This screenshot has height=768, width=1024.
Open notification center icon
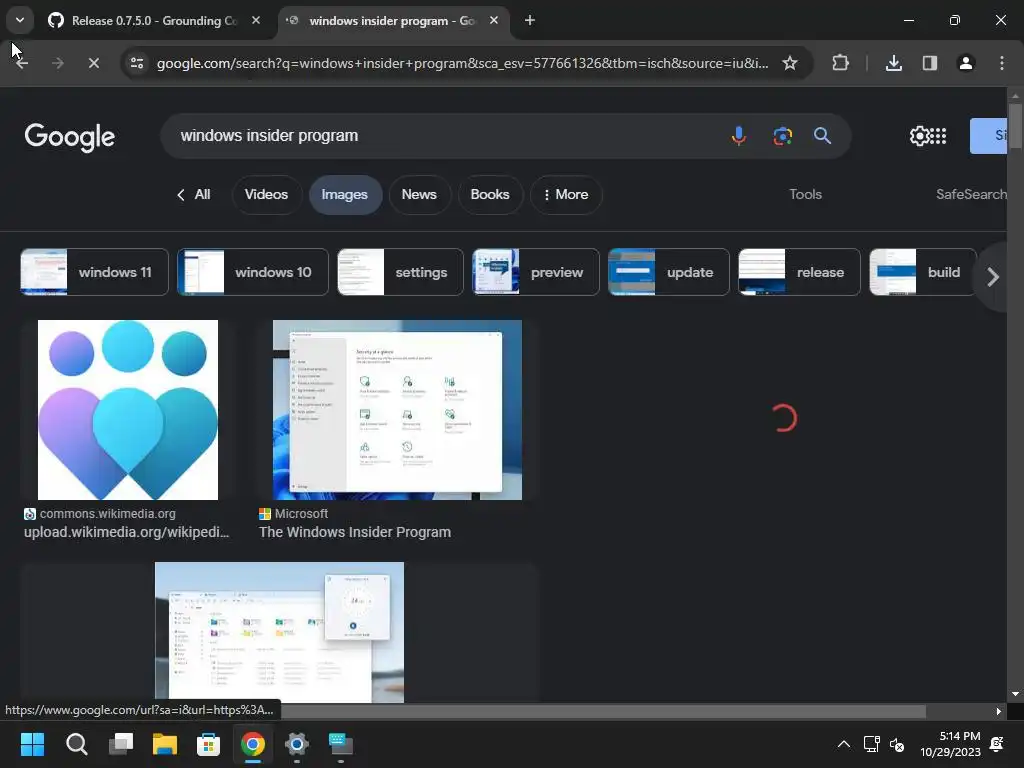point(997,744)
